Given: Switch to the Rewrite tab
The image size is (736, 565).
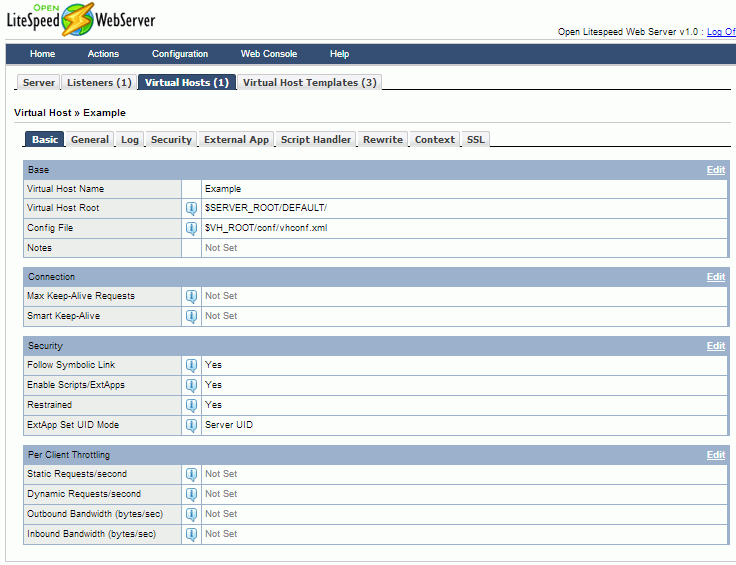Looking at the screenshot, I should (x=383, y=140).
